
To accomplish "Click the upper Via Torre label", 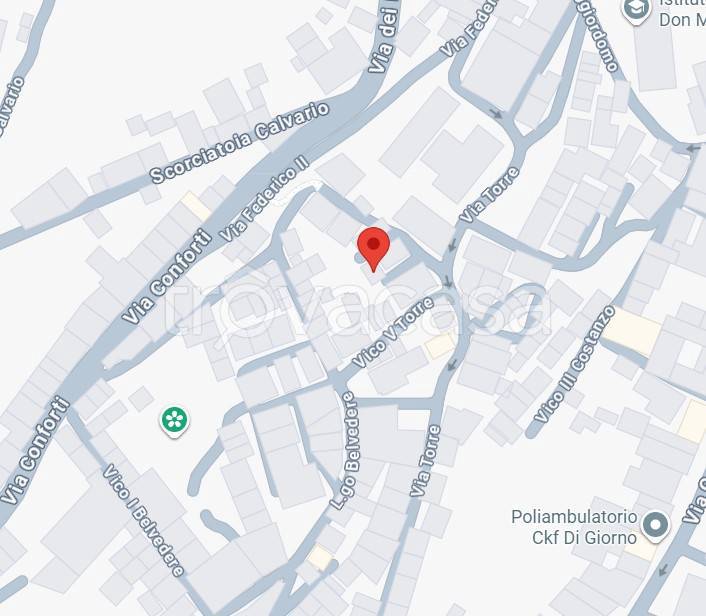I will point(489,195).
